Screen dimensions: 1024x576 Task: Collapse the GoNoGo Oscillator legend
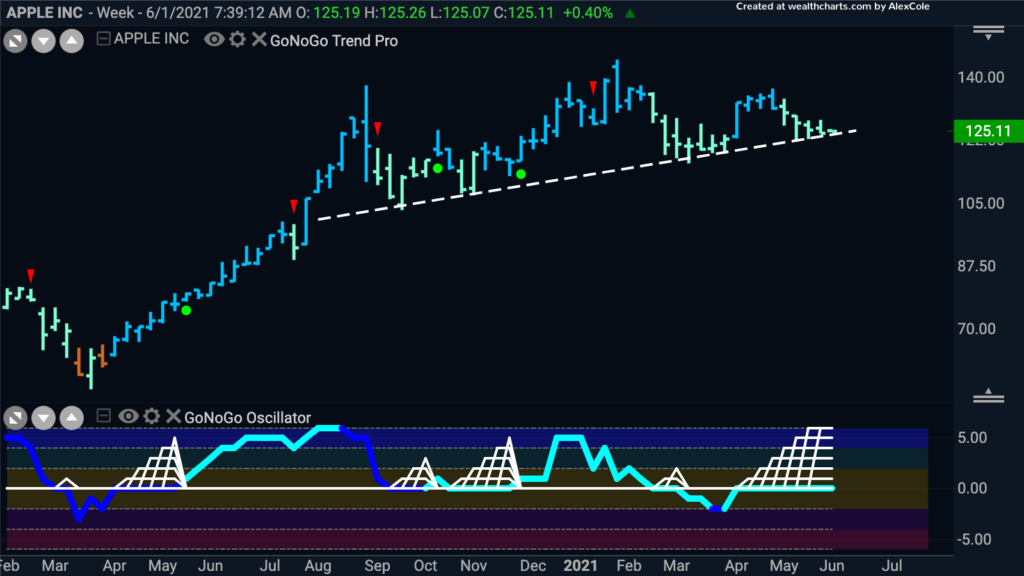click(x=103, y=415)
